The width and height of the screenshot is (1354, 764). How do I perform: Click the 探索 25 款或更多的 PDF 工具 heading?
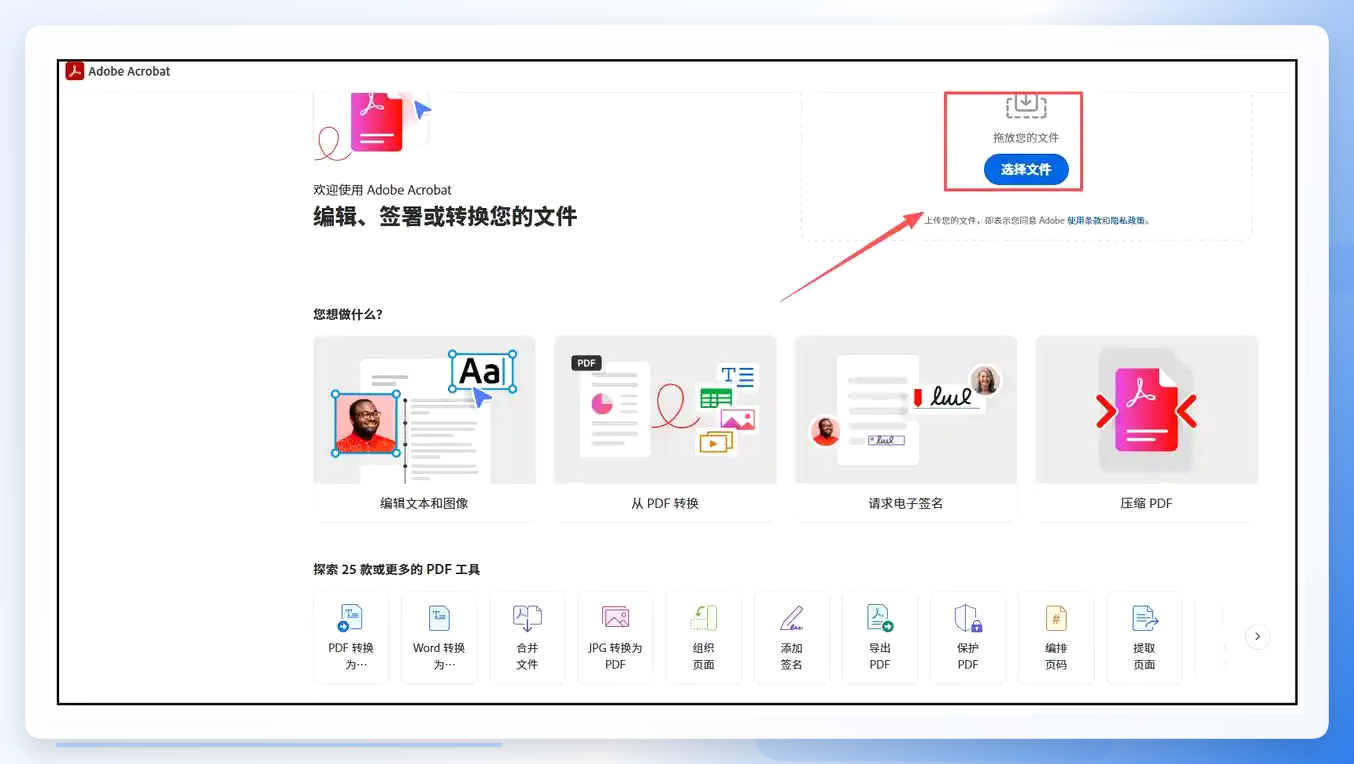pyautogui.click(x=397, y=569)
